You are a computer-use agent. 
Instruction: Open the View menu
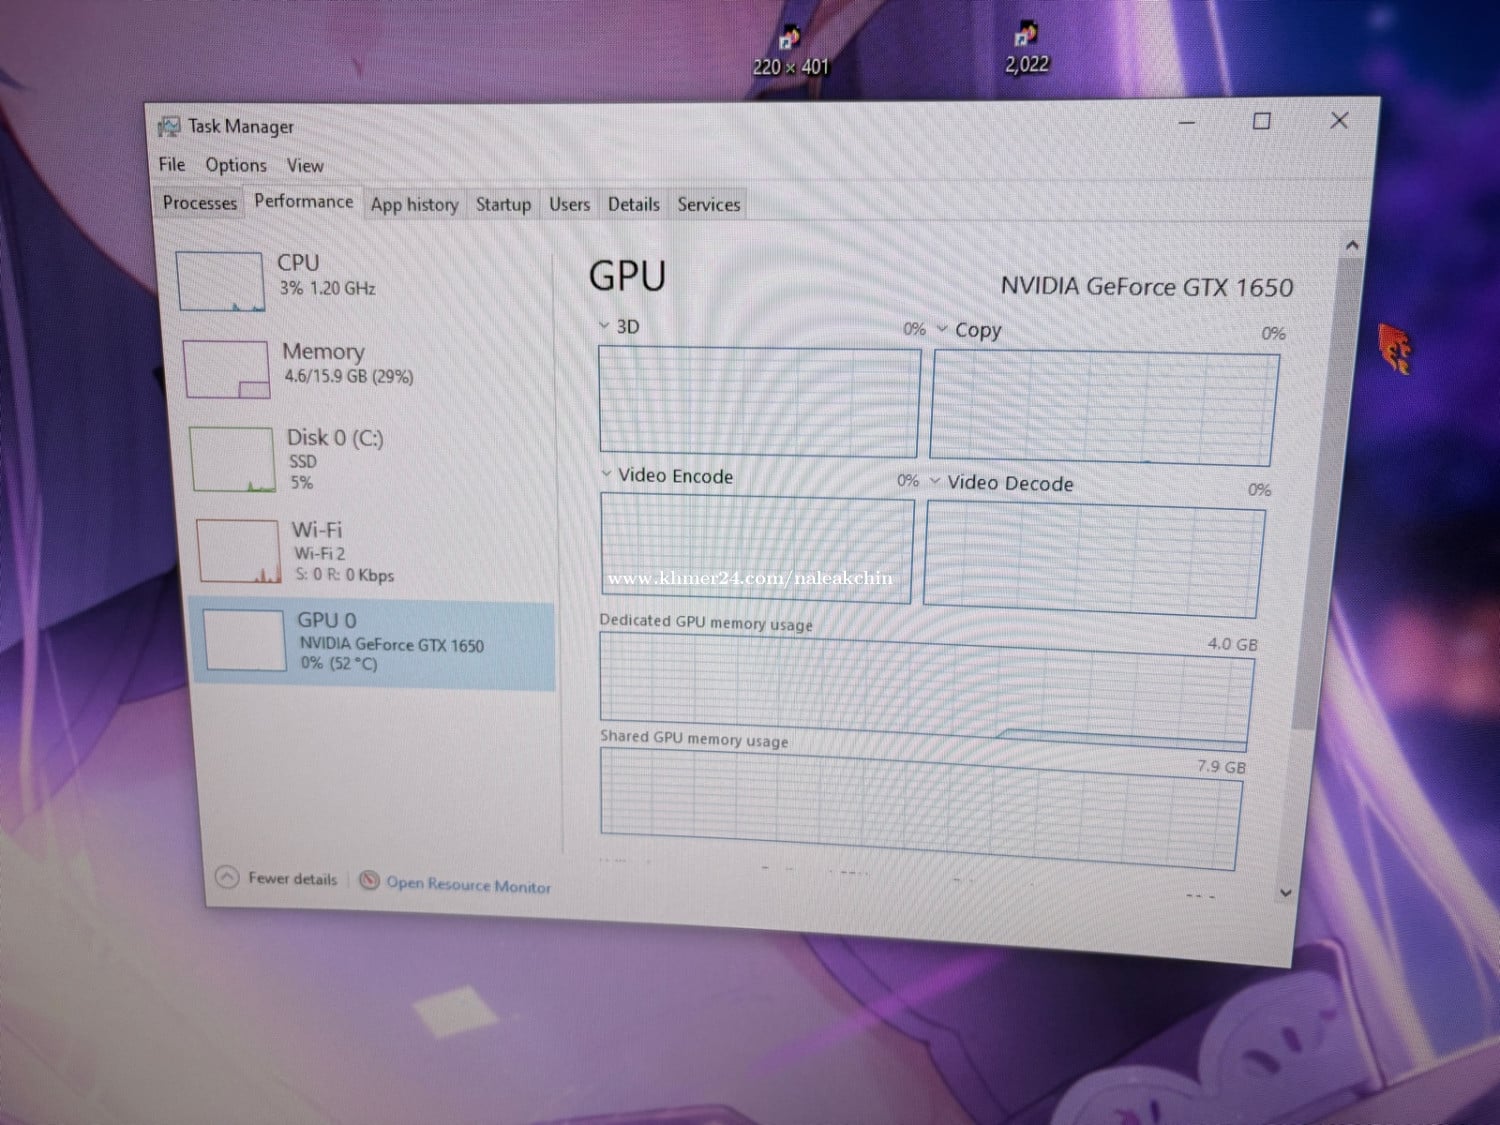click(305, 166)
